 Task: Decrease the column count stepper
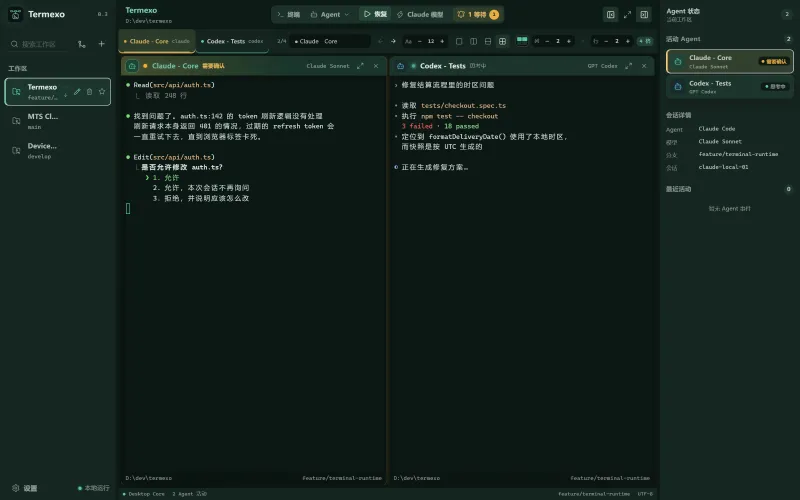coord(547,41)
